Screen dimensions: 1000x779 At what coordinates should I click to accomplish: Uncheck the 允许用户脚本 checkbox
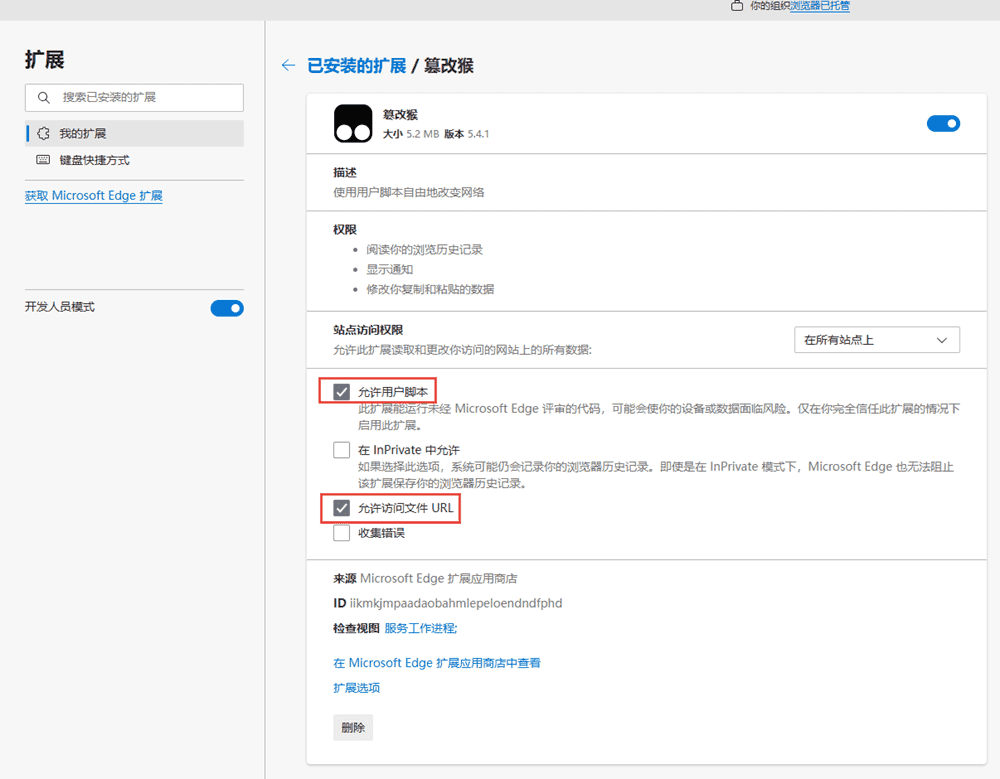click(342, 392)
